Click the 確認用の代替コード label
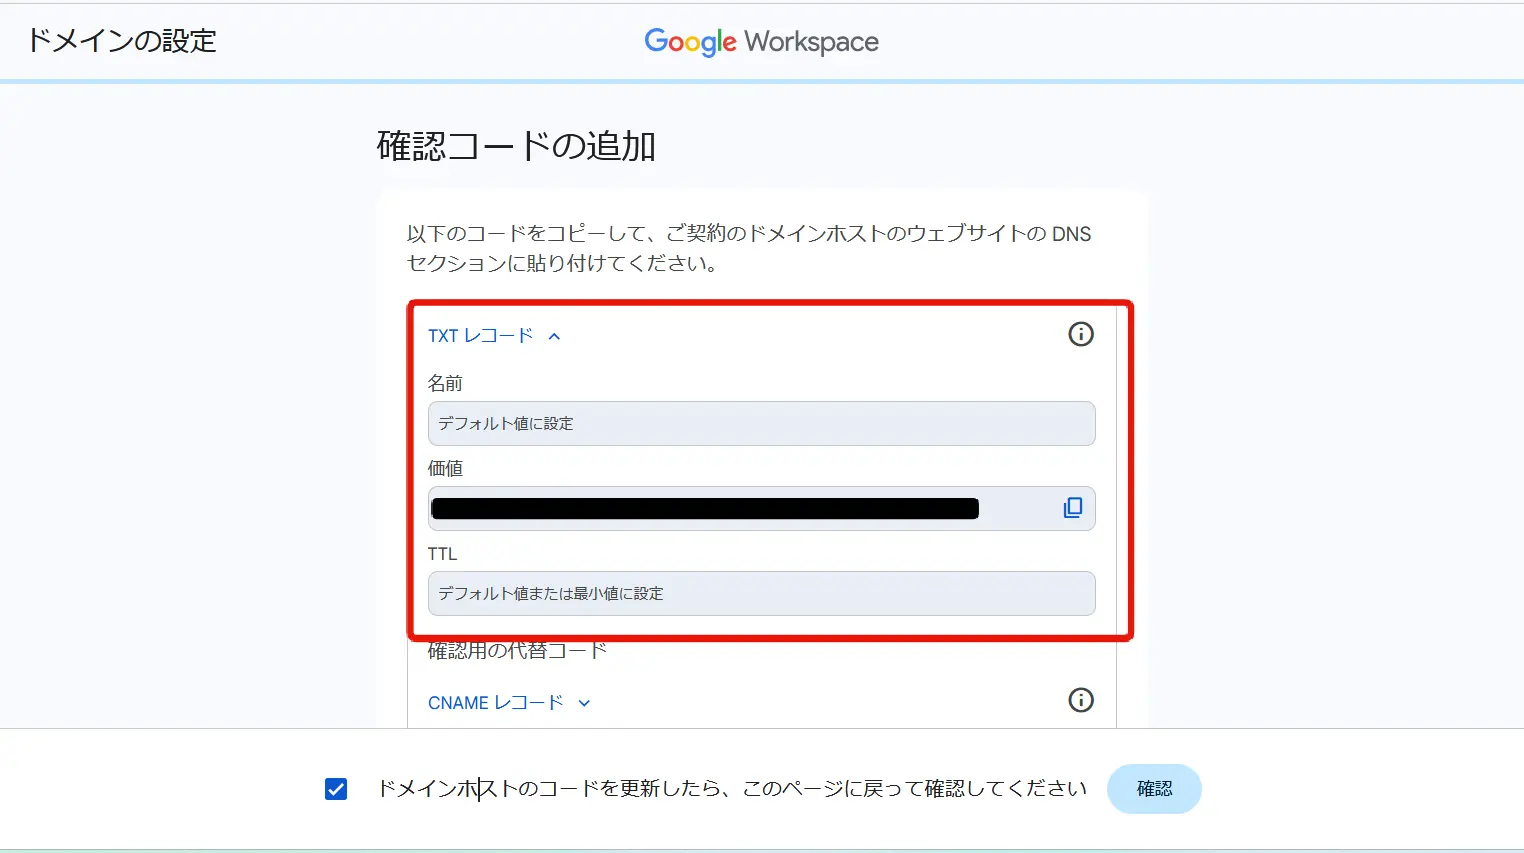This screenshot has height=853, width=1524. tap(518, 651)
